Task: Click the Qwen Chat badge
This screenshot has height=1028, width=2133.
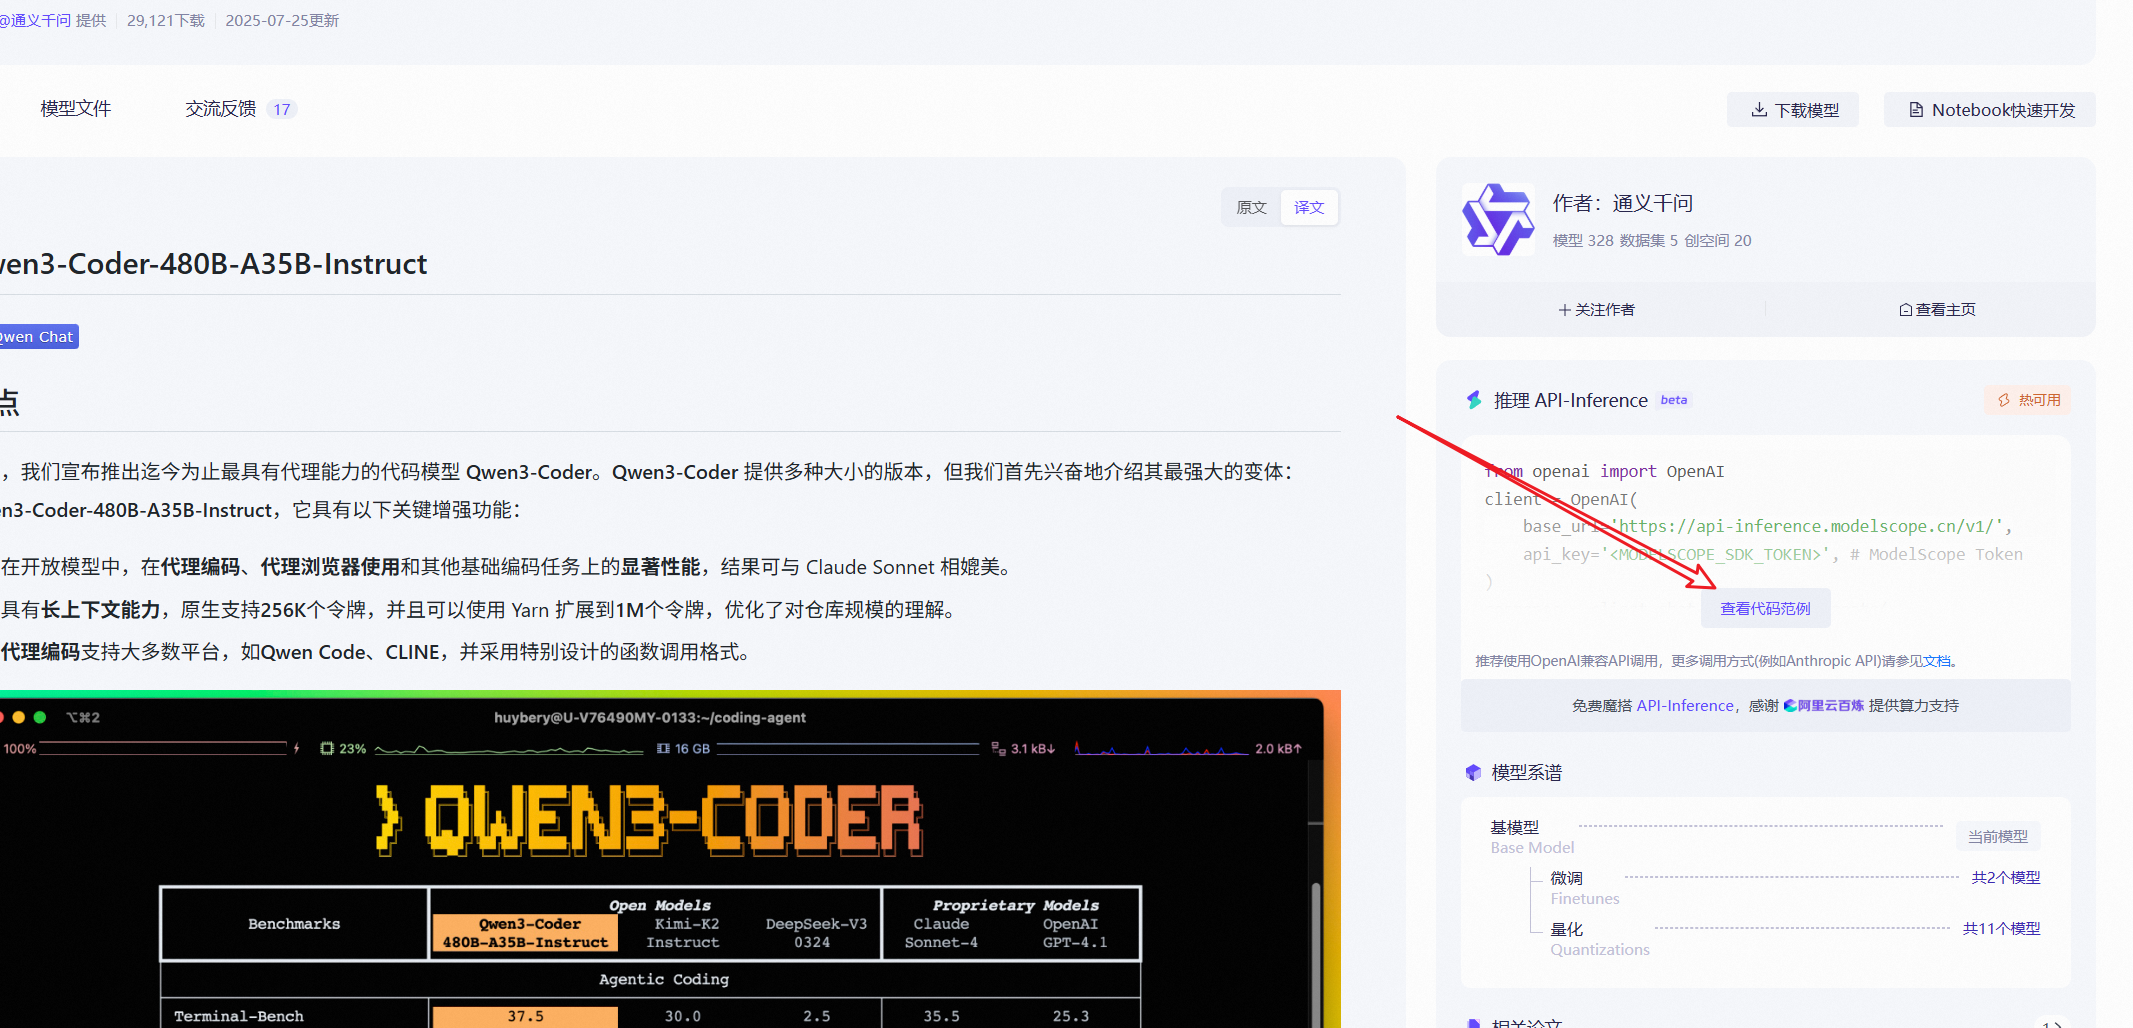Action: (37, 337)
